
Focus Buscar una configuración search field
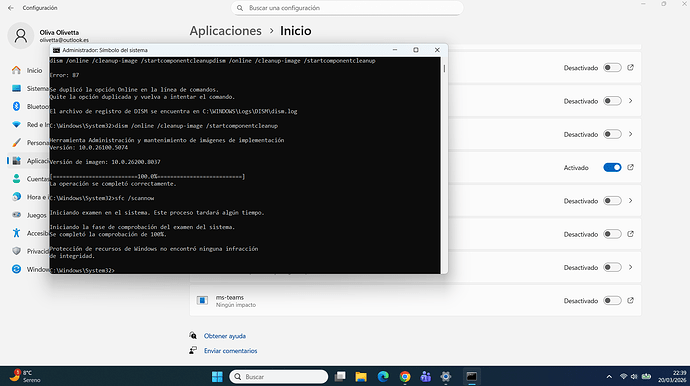click(347, 8)
